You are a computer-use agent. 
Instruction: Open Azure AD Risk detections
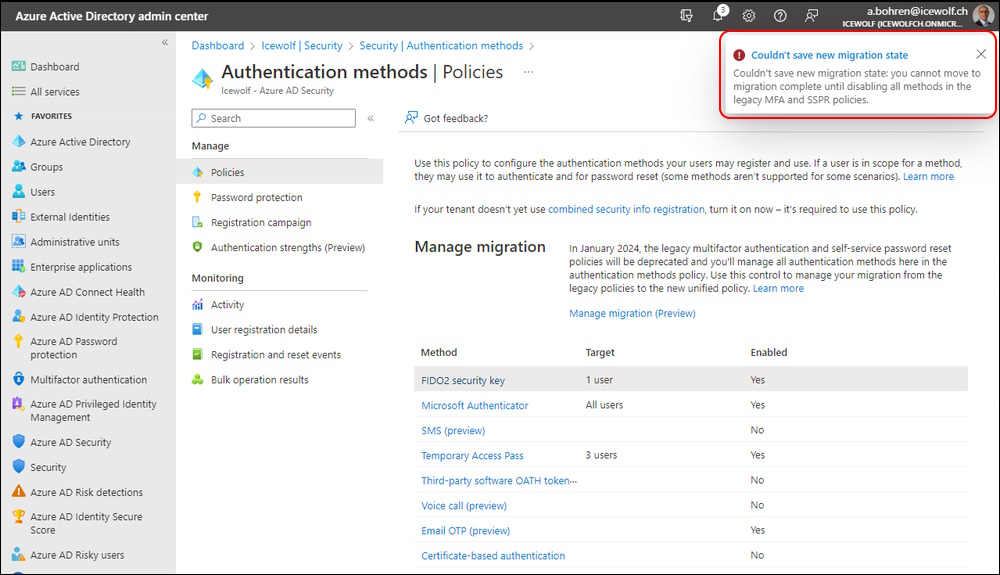tap(87, 492)
